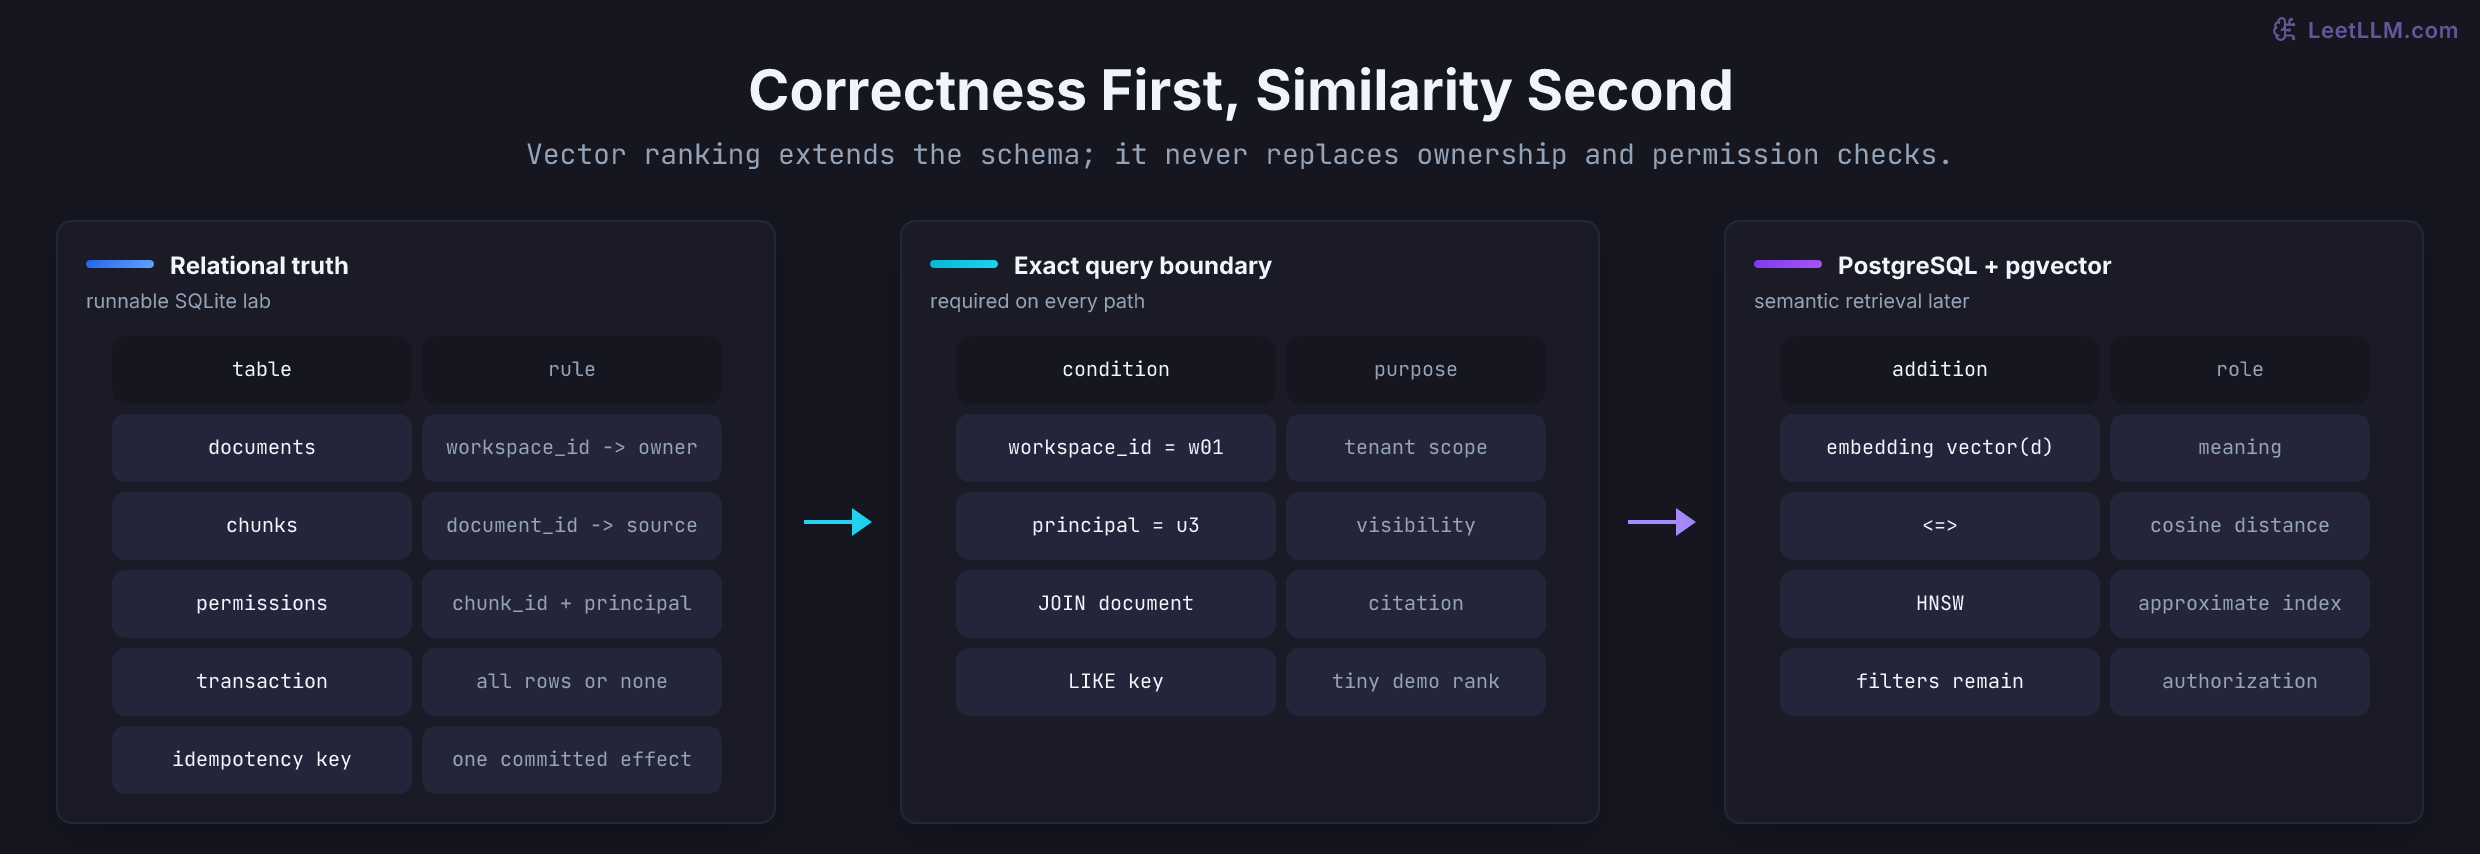Select the HNSW cell
Screen dimensions: 2480x854
coord(1940,604)
